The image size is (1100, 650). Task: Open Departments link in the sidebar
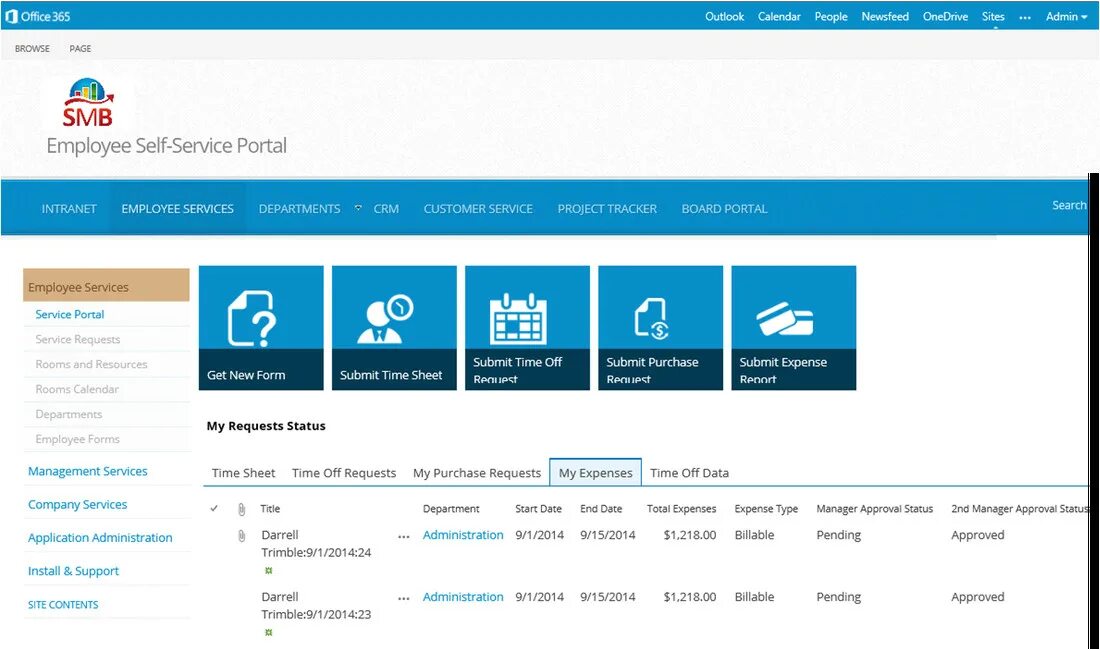click(69, 414)
